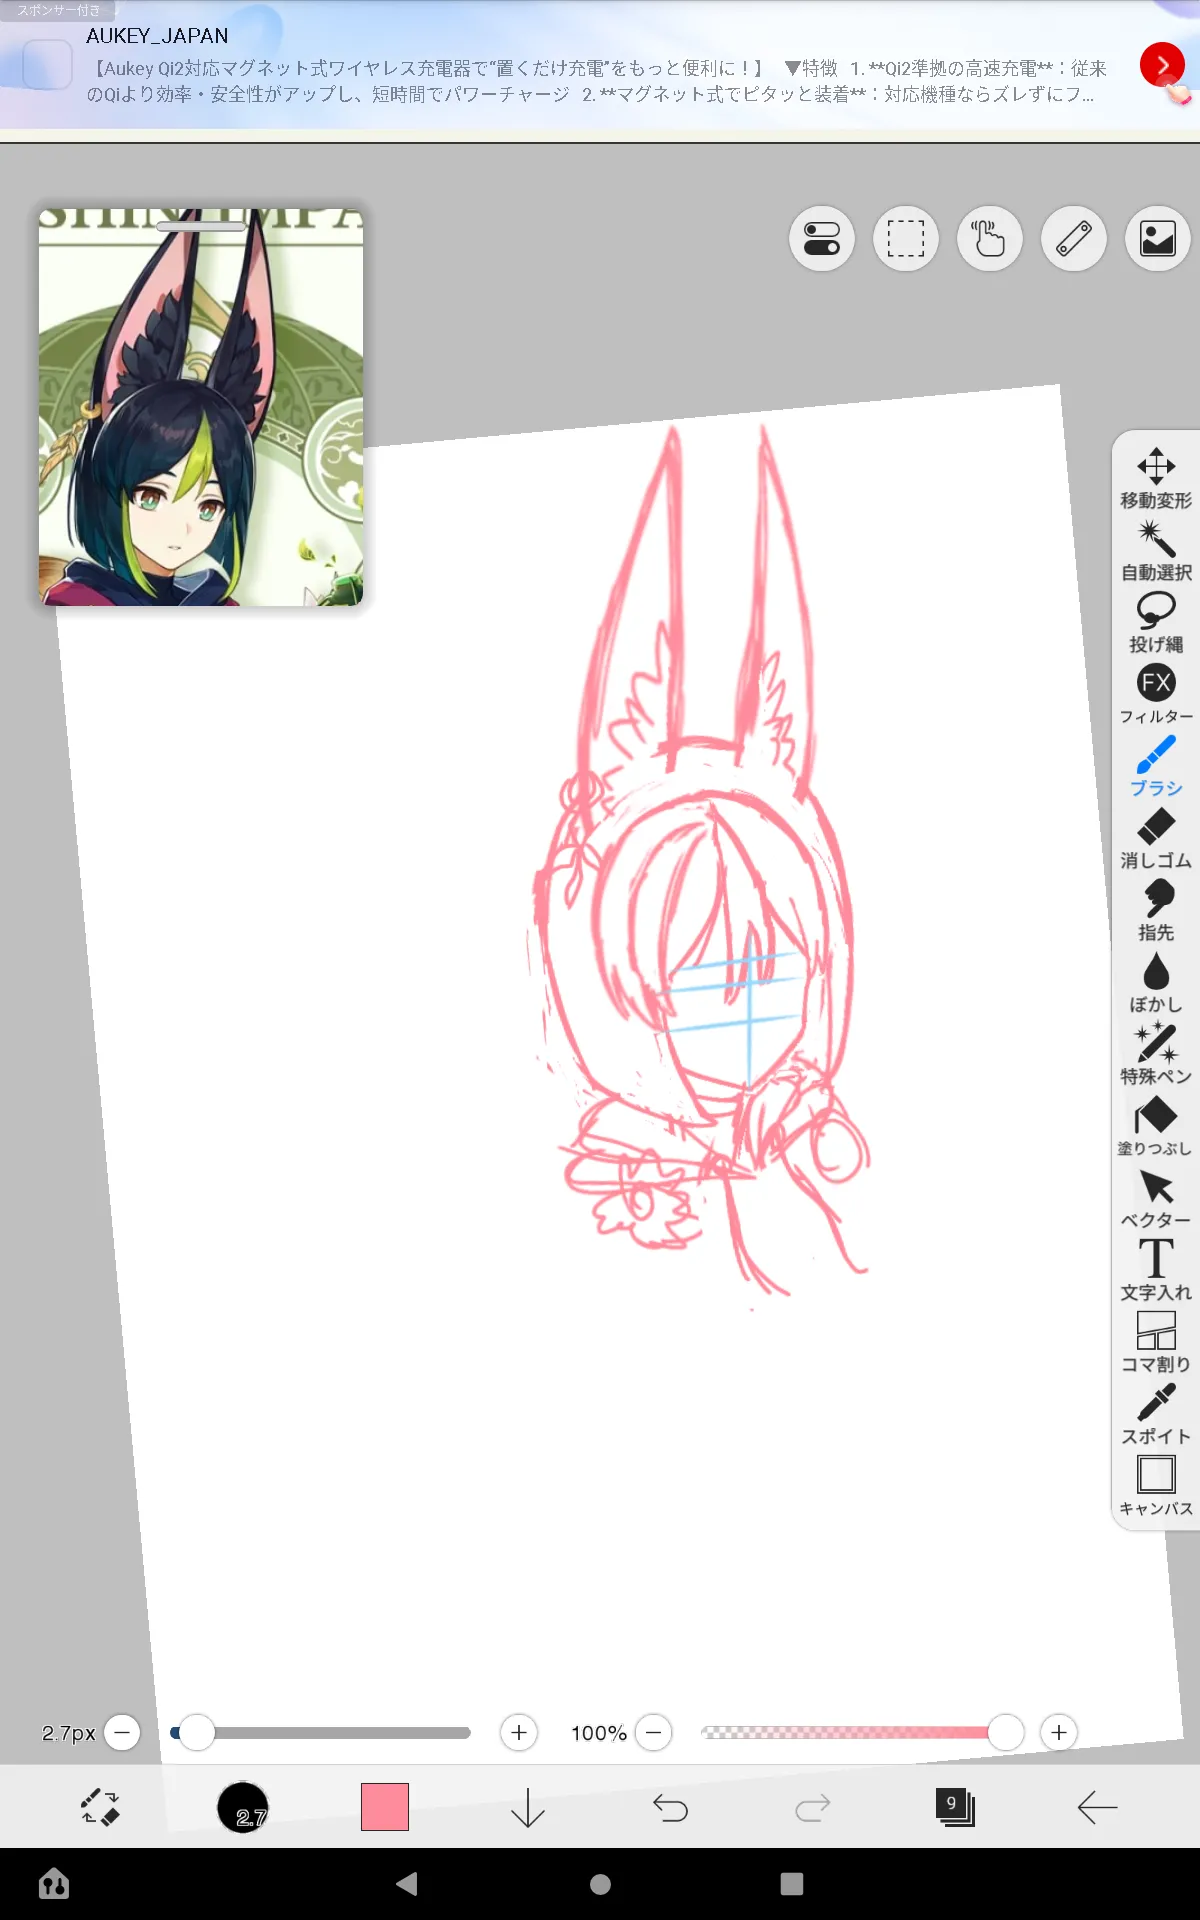Tap the brush/eraser switch icon bottom left
The height and width of the screenshot is (1920, 1200).
click(x=100, y=1807)
